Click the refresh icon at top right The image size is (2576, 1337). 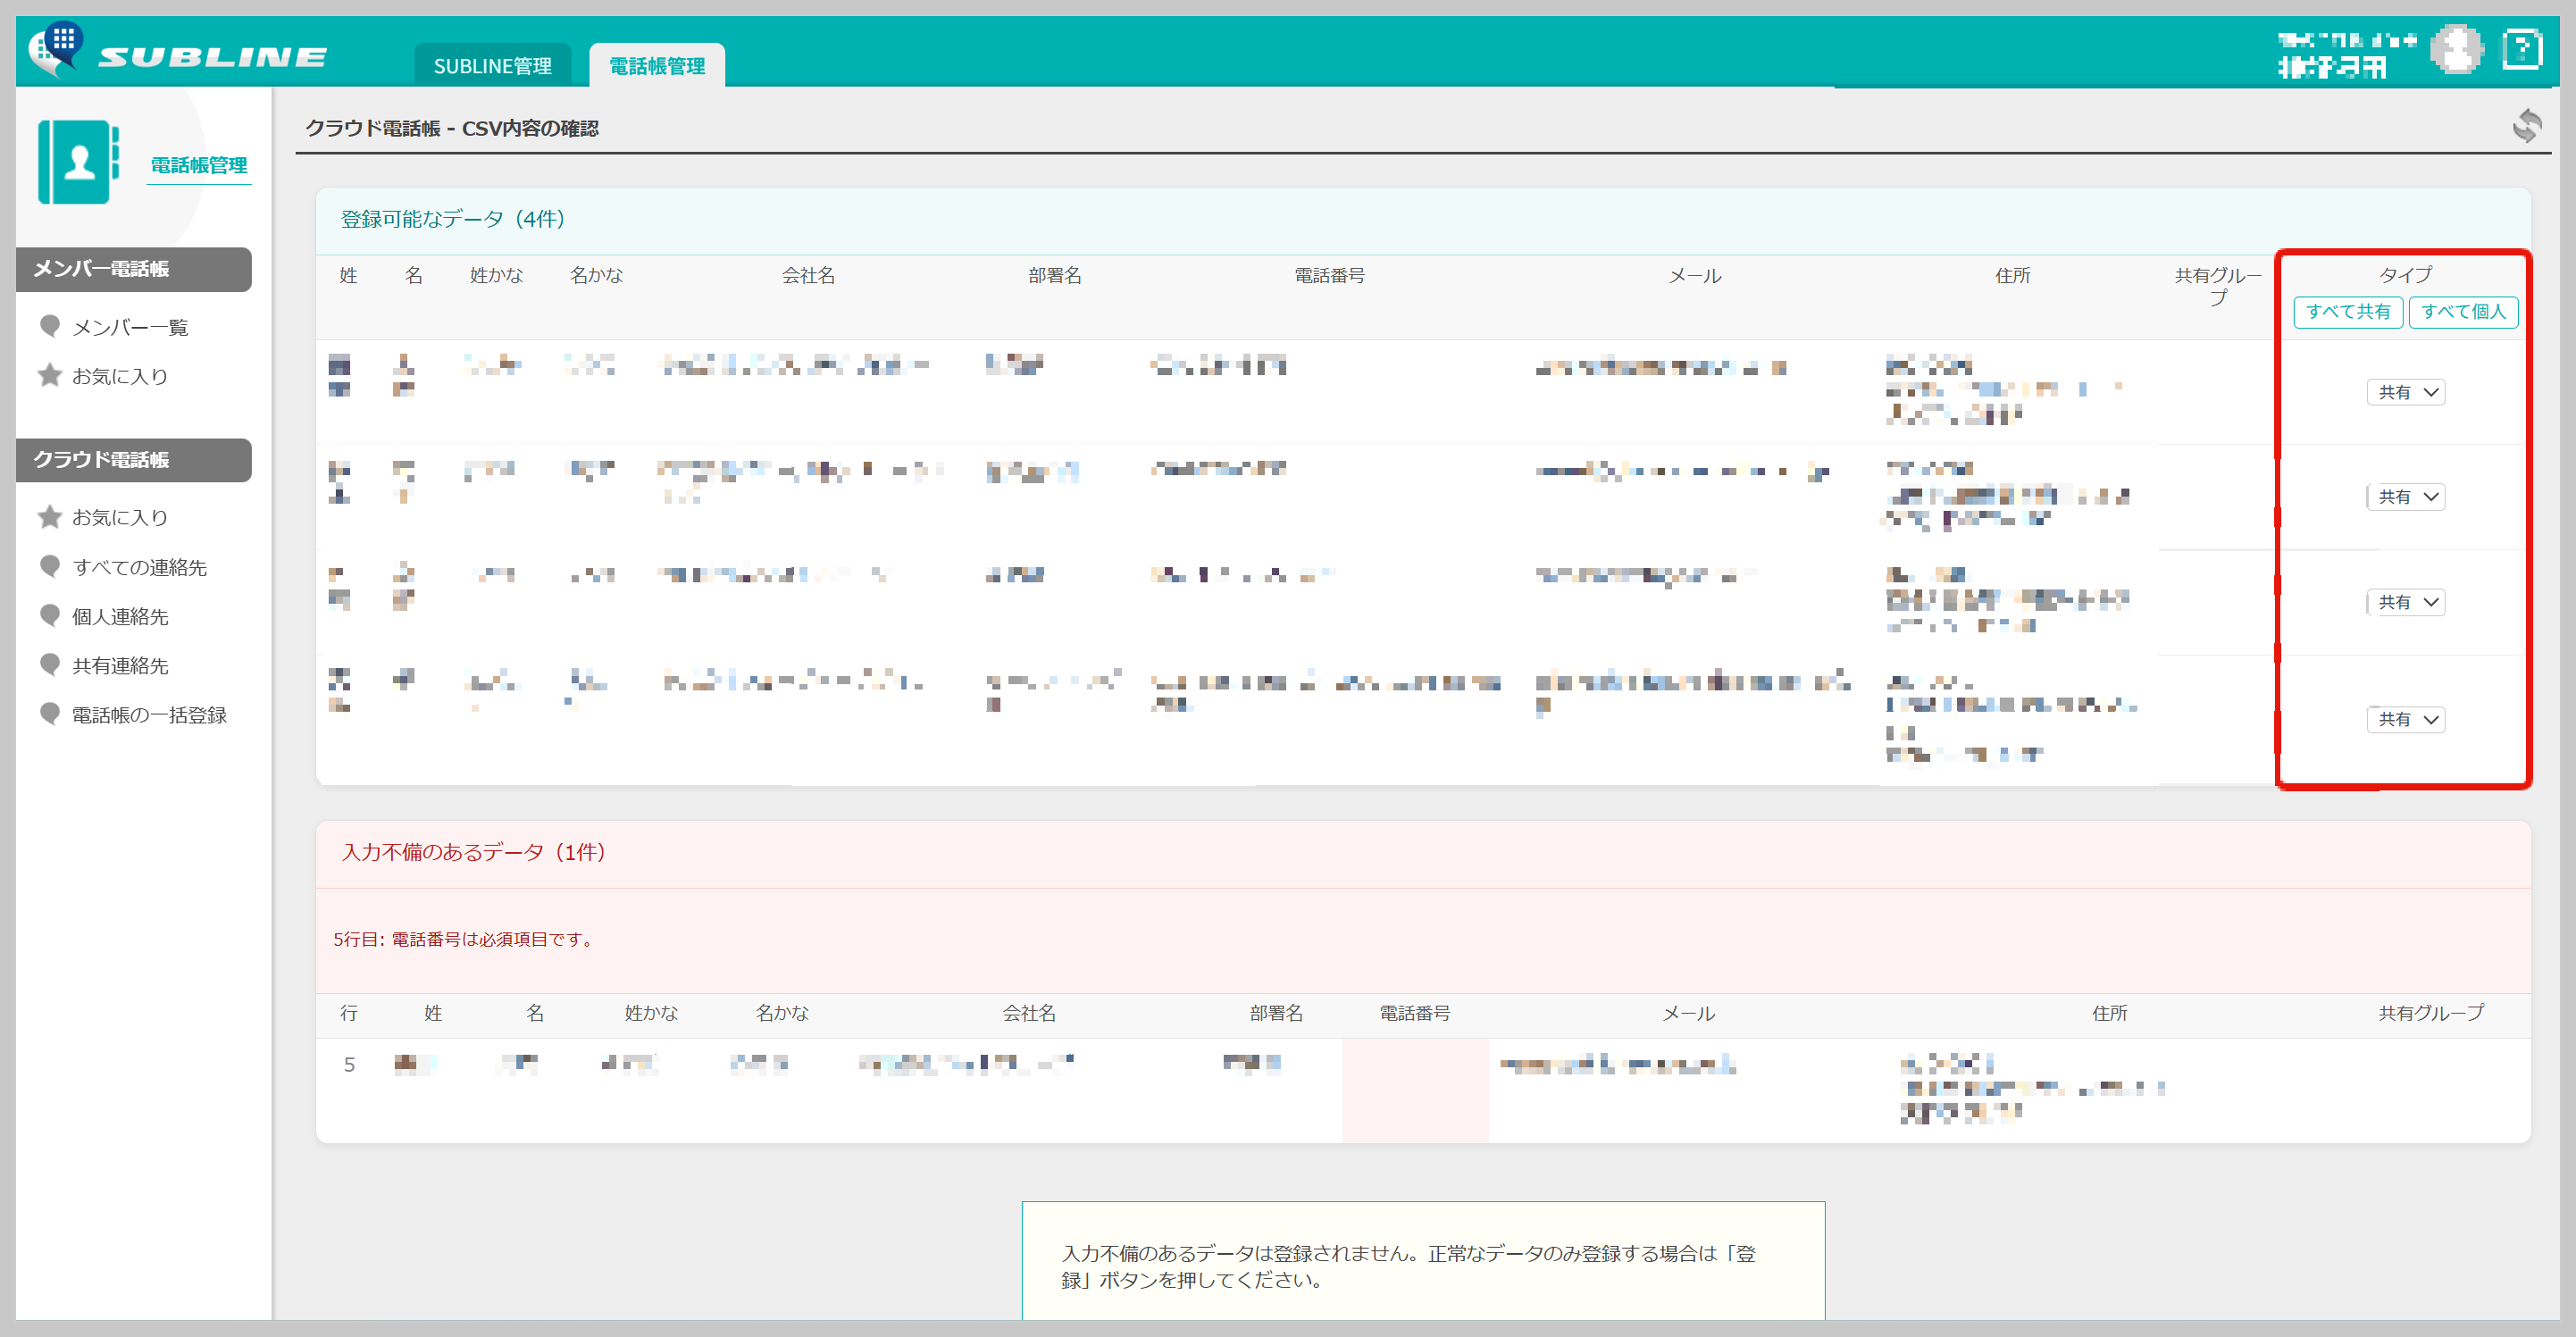point(2526,127)
